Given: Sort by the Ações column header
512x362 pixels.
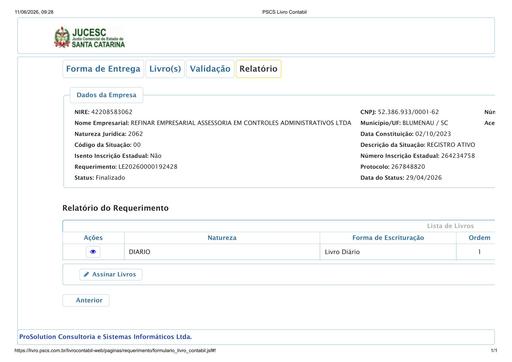Looking at the screenshot, I should point(93,238).
